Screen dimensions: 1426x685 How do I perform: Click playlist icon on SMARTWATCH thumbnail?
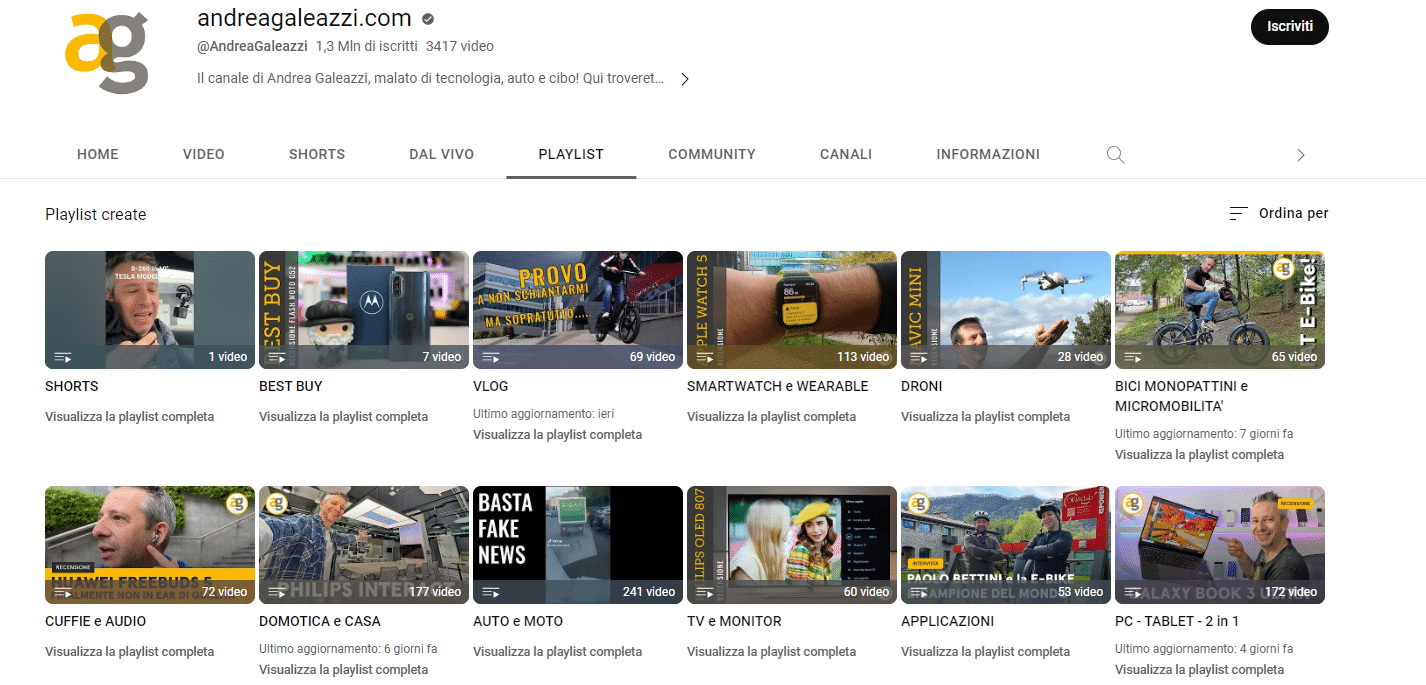pyautogui.click(x=704, y=357)
